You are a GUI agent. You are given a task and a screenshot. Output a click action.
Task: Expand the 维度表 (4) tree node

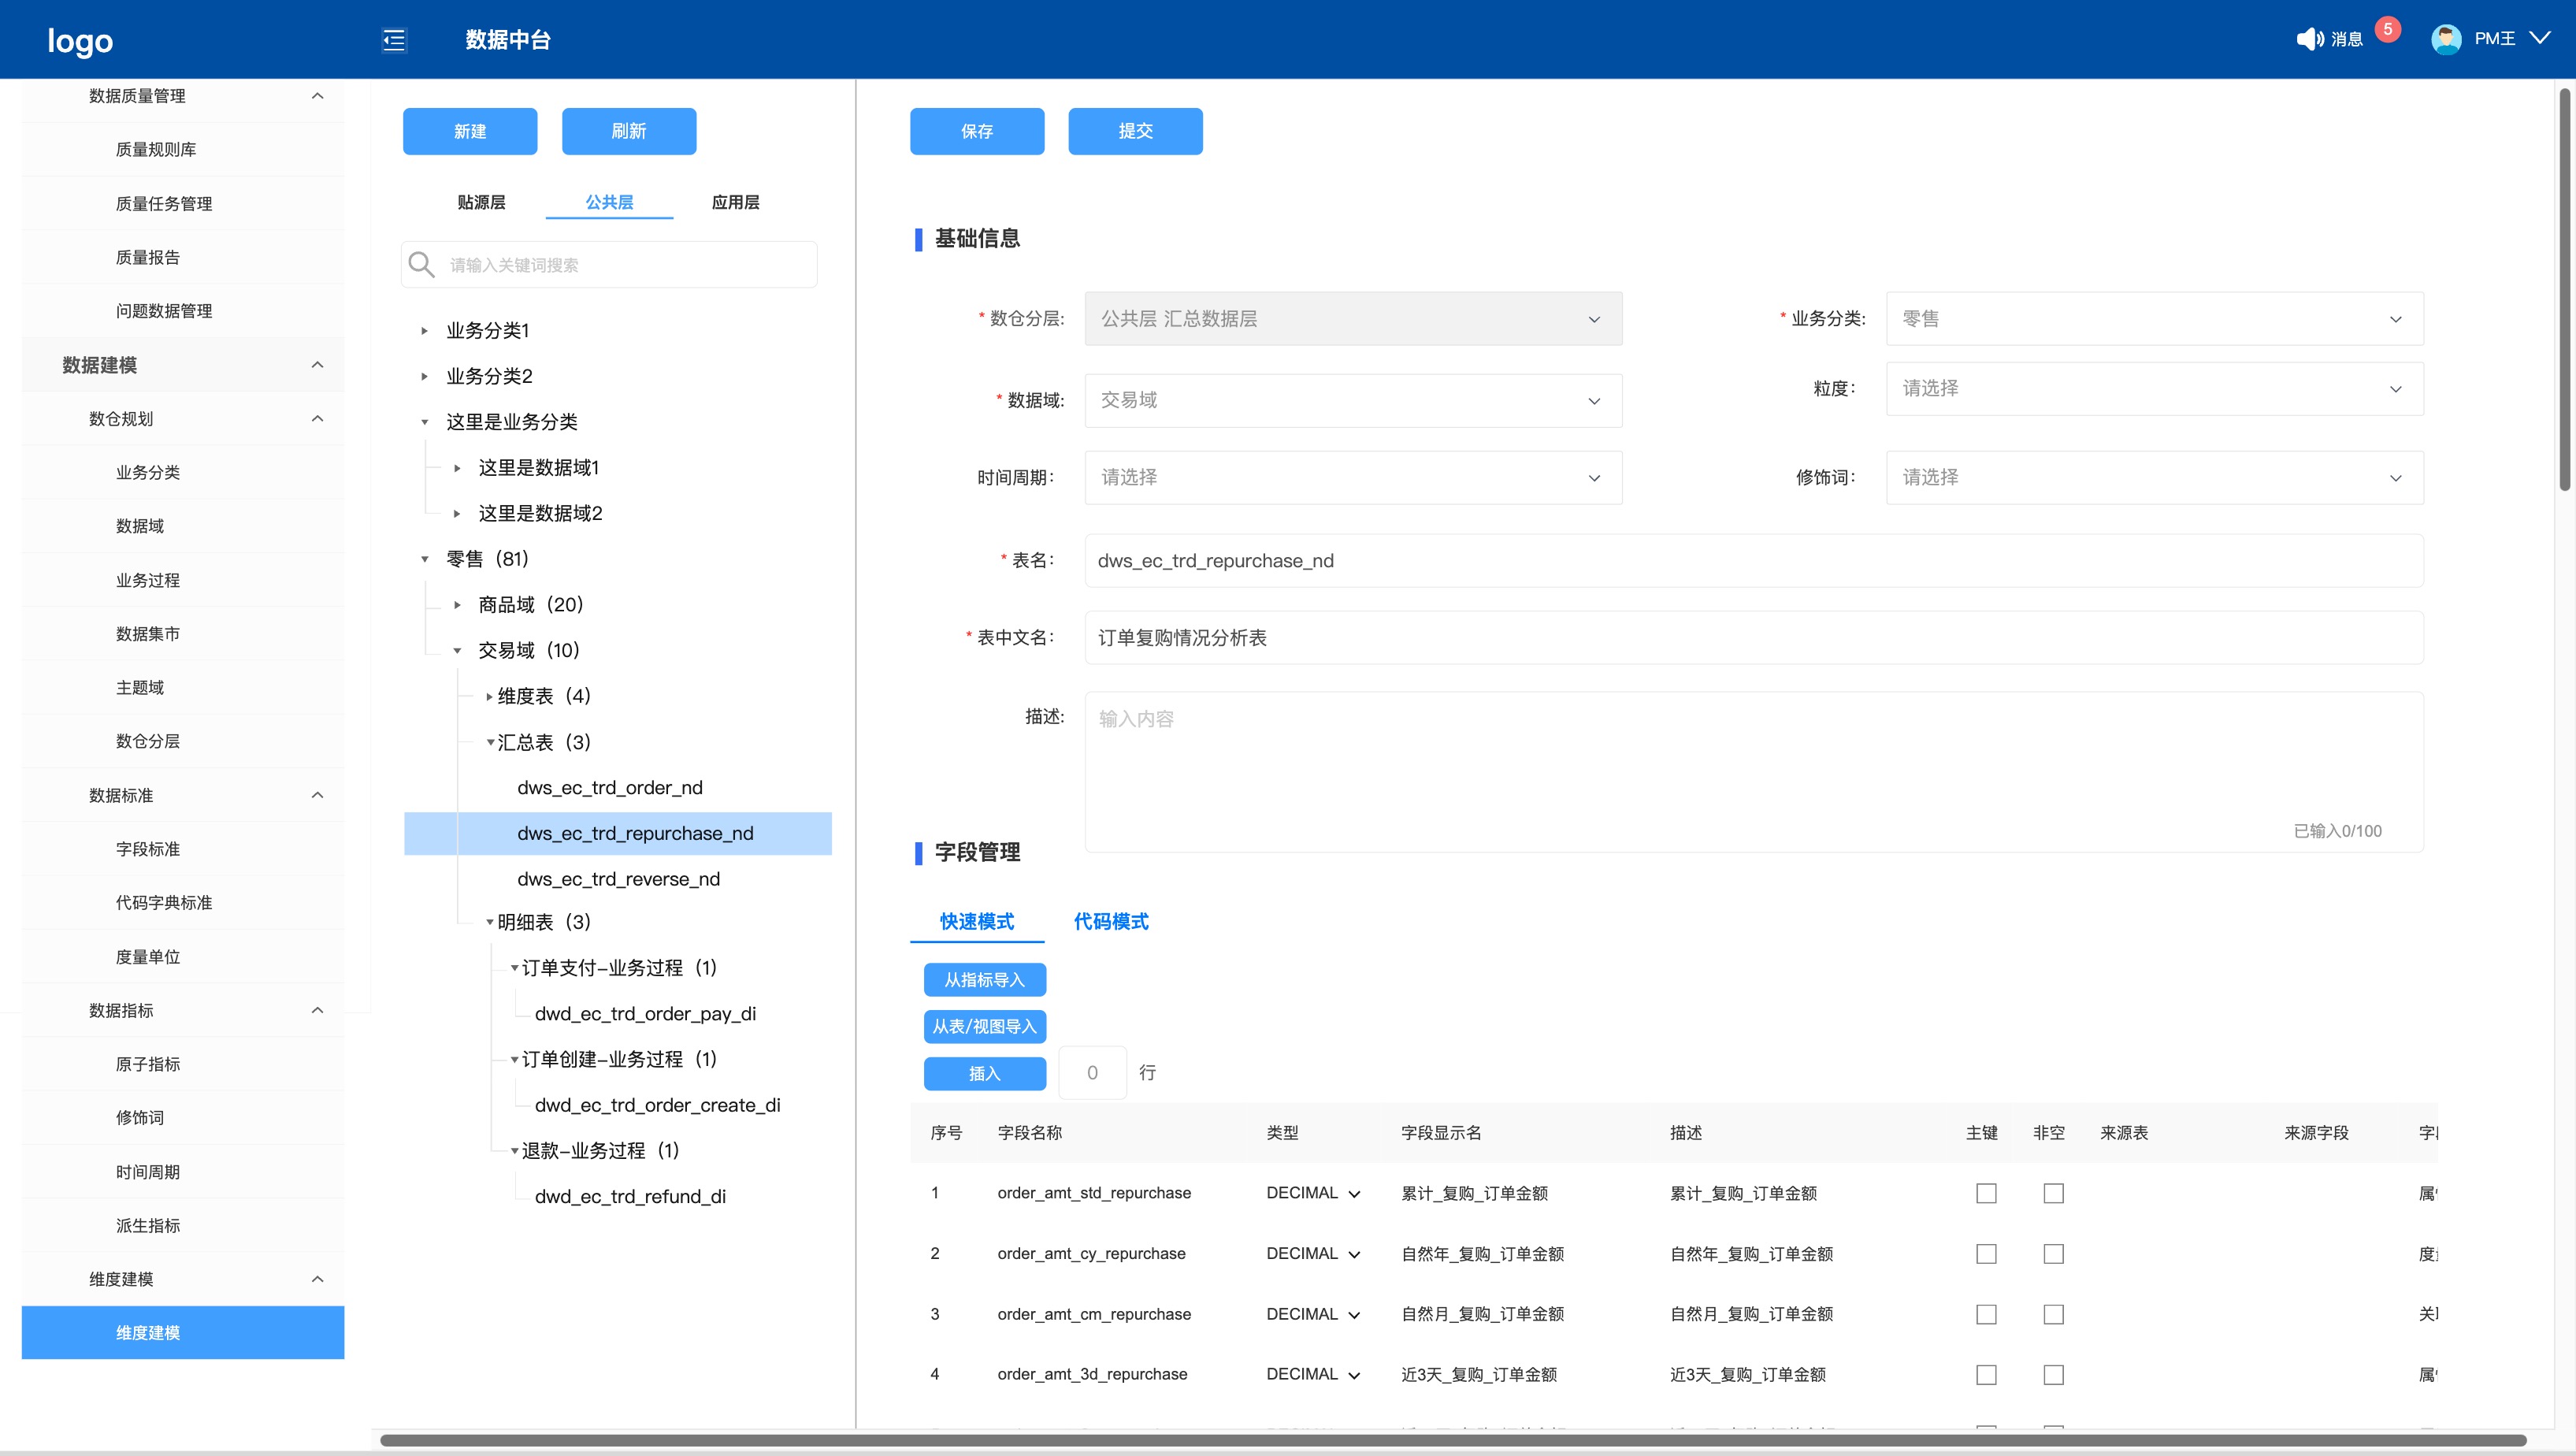coord(489,697)
